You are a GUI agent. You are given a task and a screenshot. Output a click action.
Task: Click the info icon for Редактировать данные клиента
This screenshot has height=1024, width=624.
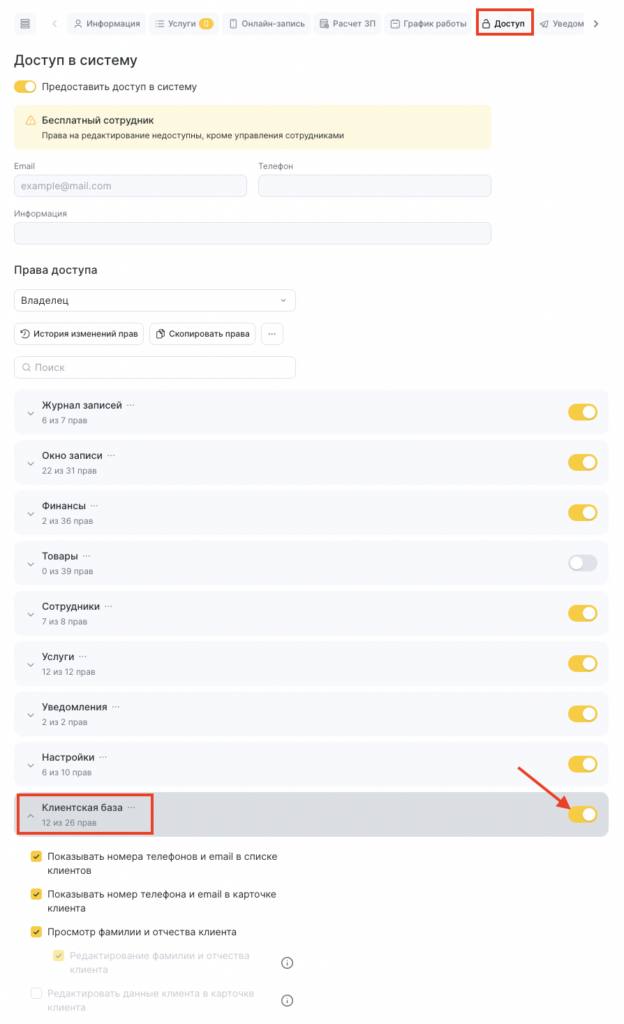point(287,1000)
